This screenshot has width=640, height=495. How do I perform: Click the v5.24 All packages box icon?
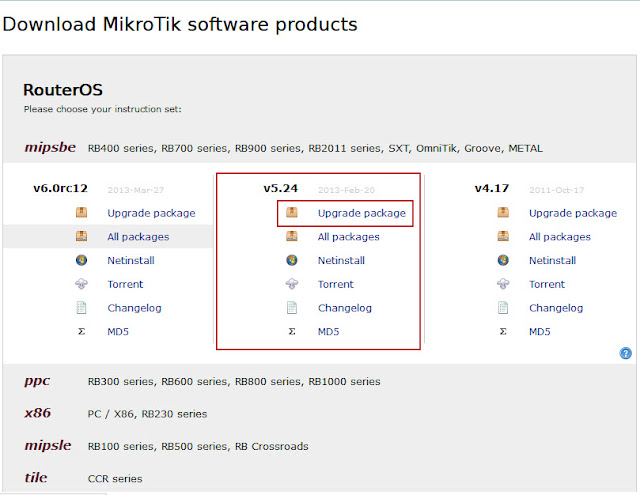[x=292, y=236]
